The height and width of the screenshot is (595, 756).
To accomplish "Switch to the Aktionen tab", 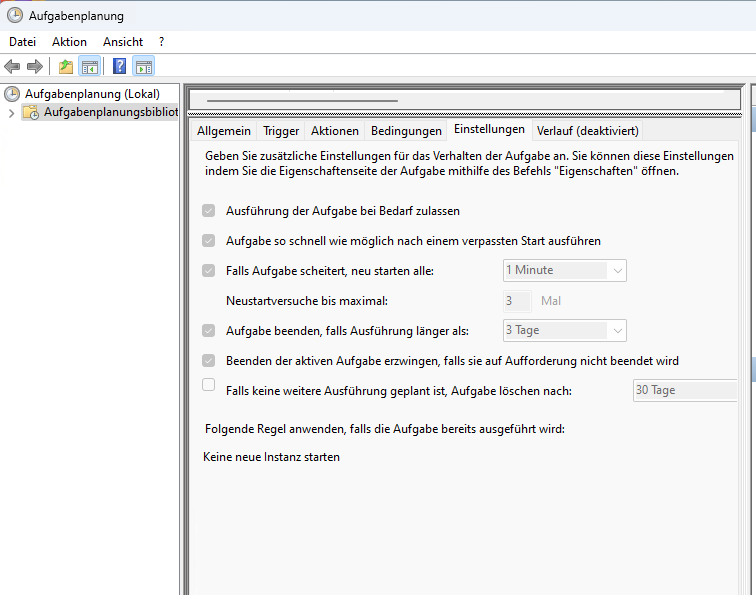I will pos(335,131).
